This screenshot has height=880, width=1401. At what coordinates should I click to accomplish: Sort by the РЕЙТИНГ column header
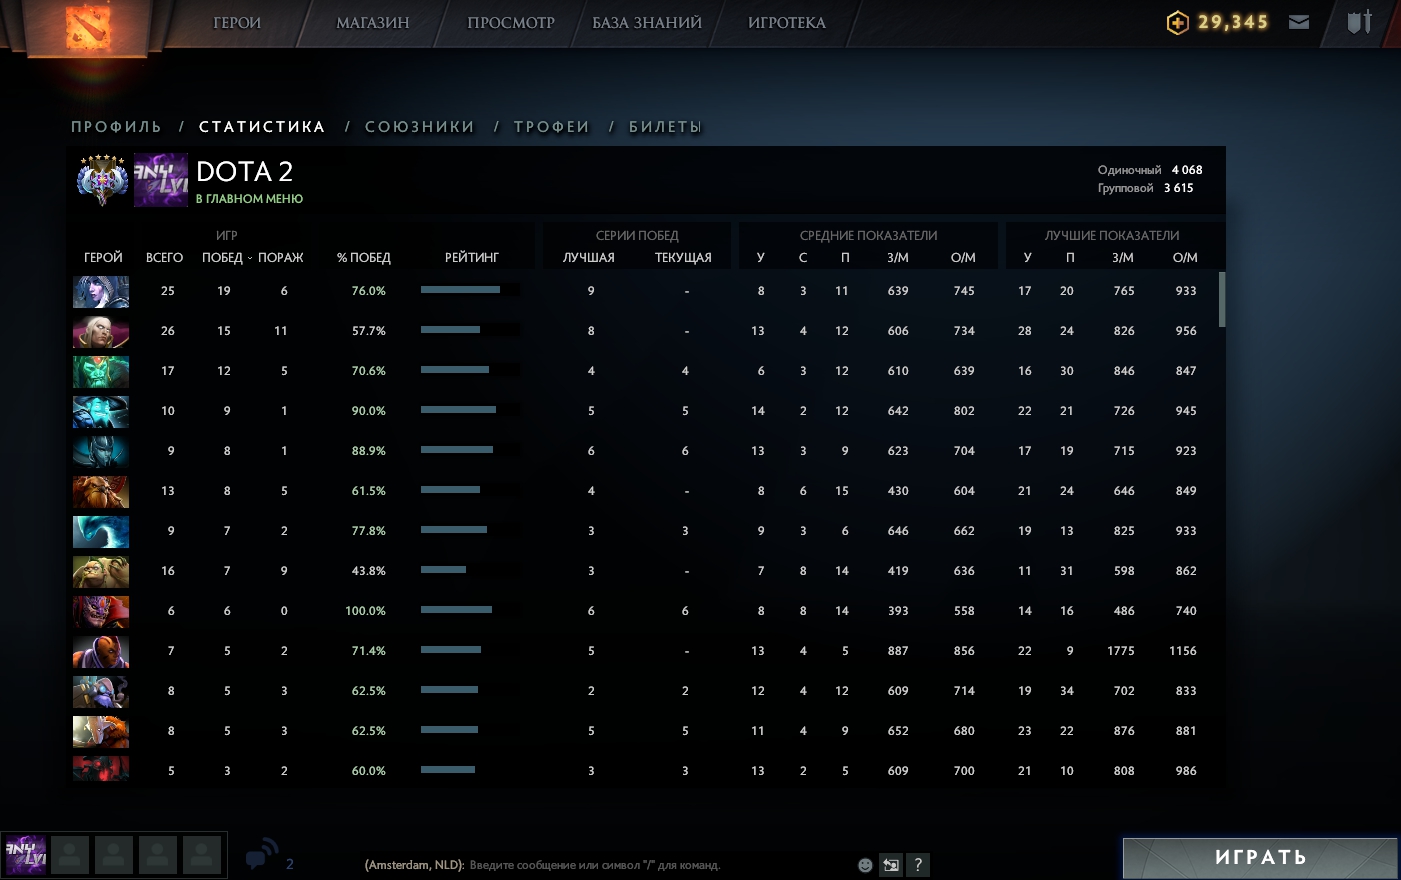click(x=472, y=258)
